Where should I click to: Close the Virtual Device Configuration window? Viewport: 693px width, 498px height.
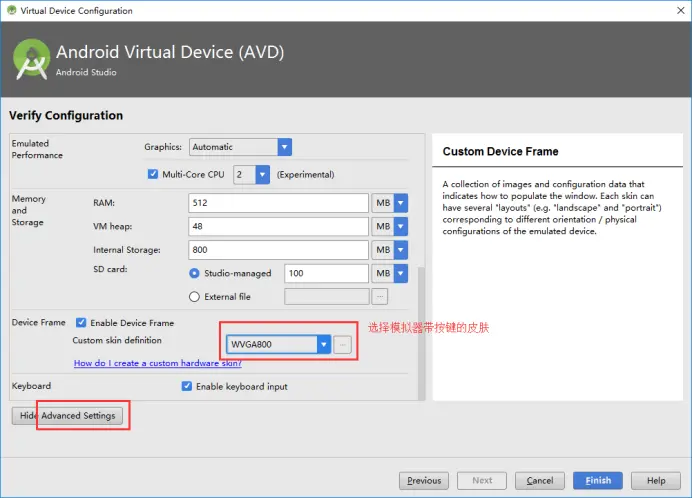681,10
